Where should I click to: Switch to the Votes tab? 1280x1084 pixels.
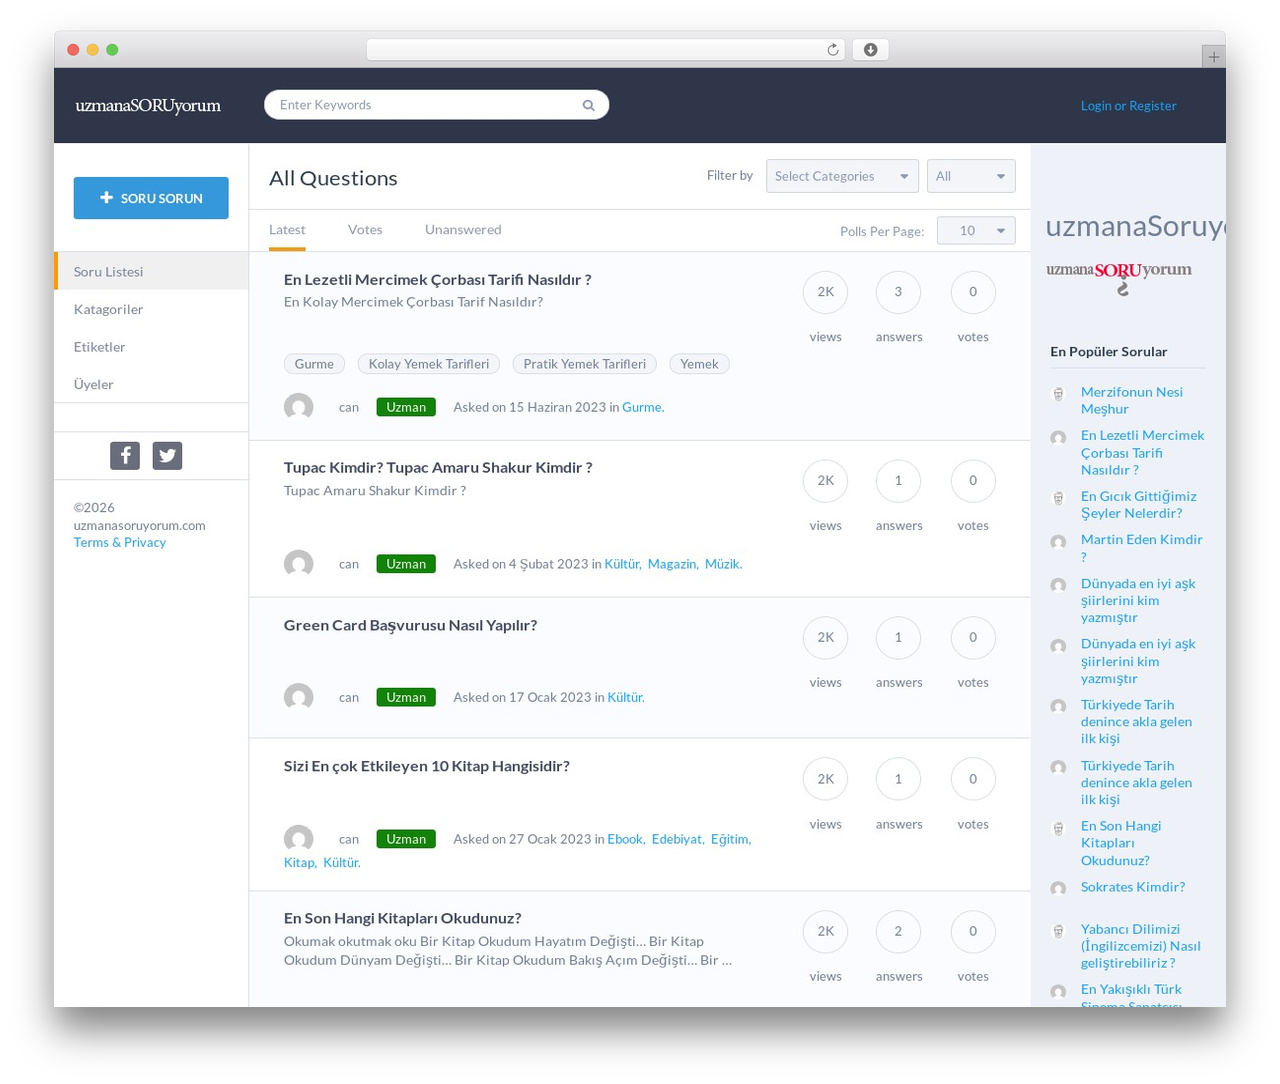365,230
